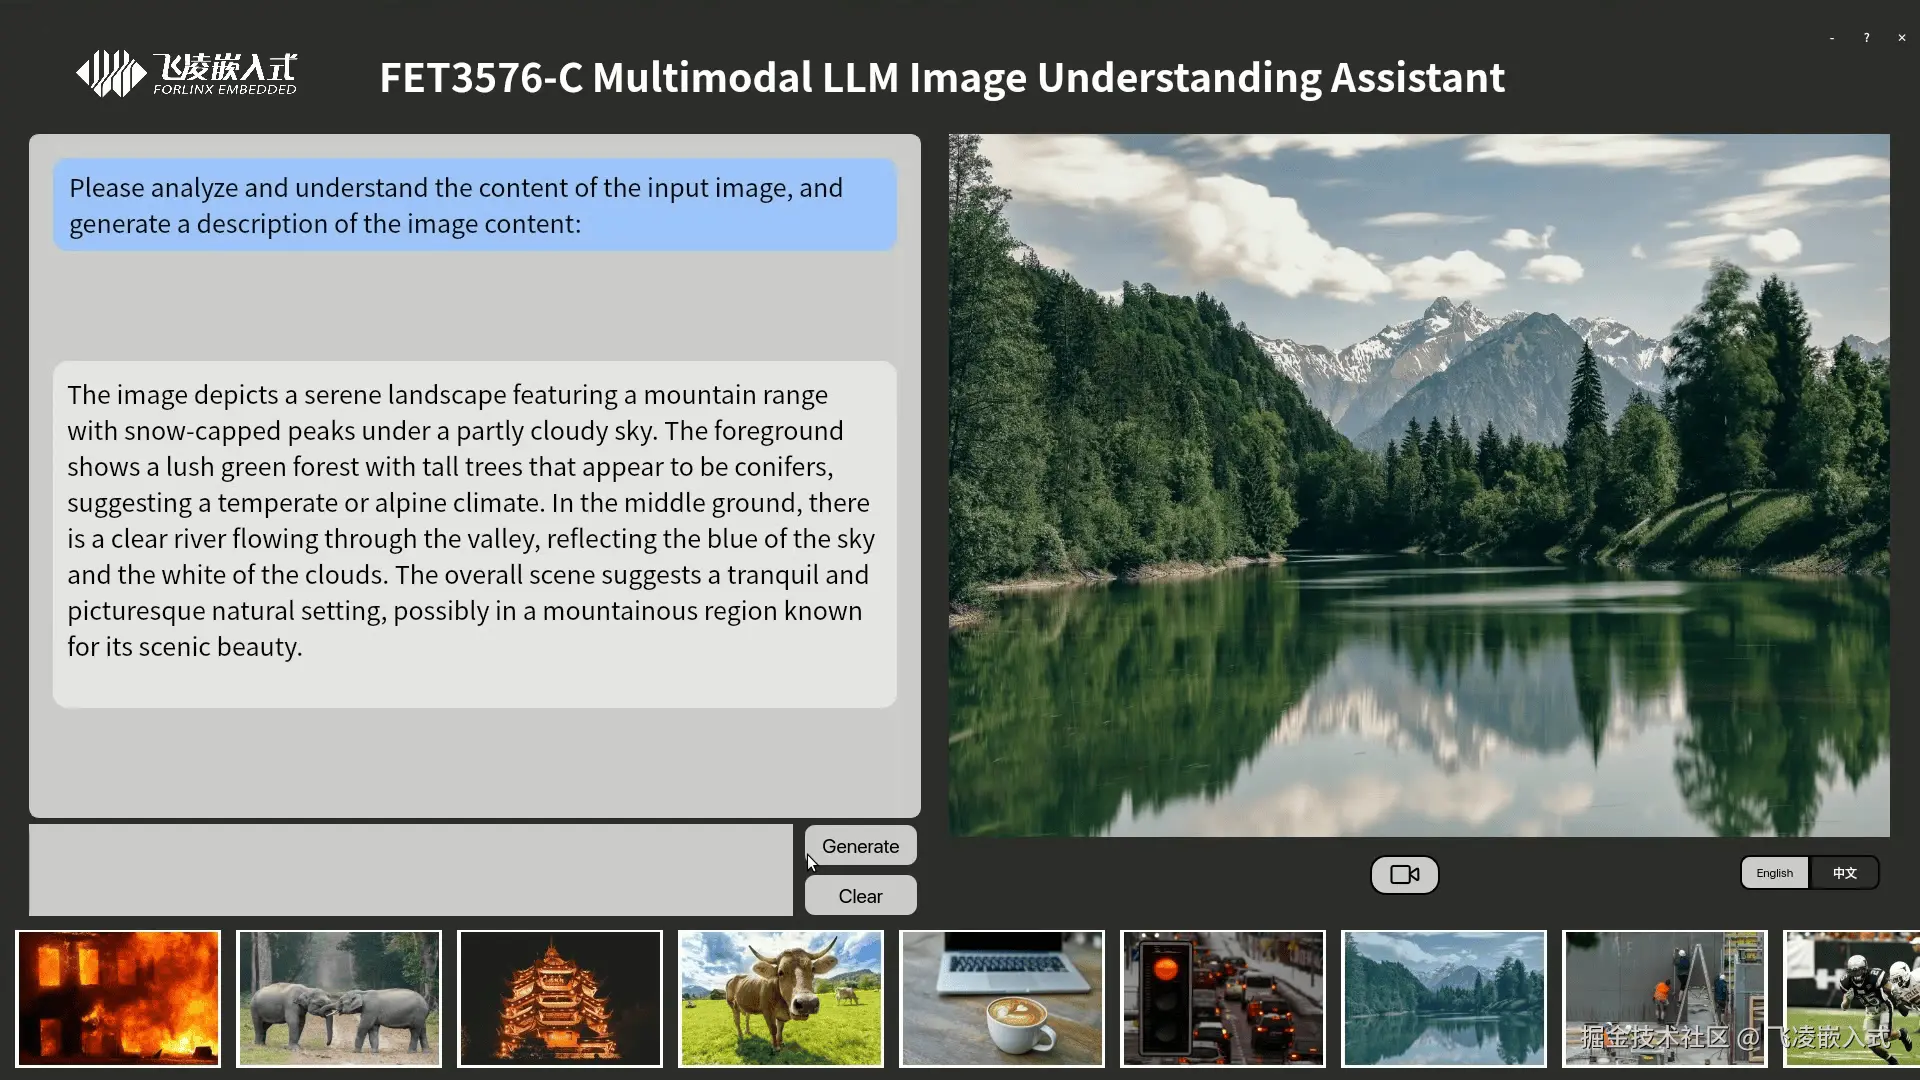Click the prompt text input box
1920x1080 pixels.
click(410, 869)
